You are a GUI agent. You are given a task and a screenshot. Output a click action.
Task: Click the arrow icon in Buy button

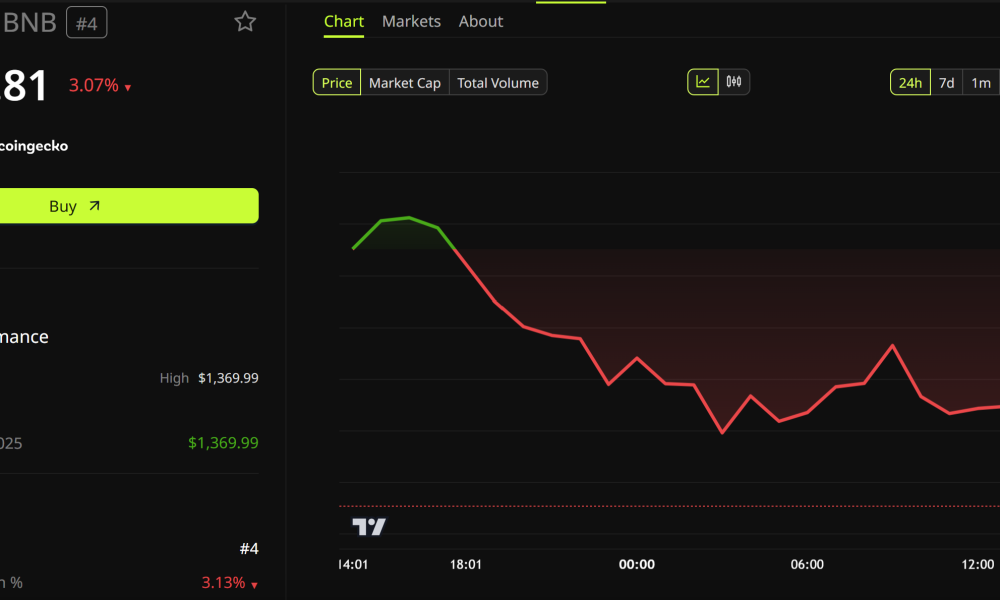click(94, 205)
